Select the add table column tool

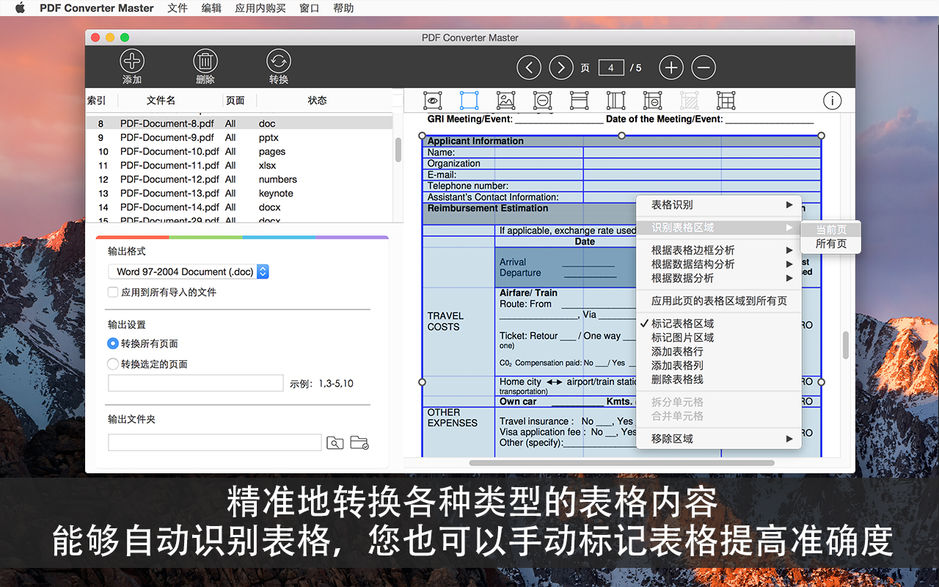coord(615,100)
